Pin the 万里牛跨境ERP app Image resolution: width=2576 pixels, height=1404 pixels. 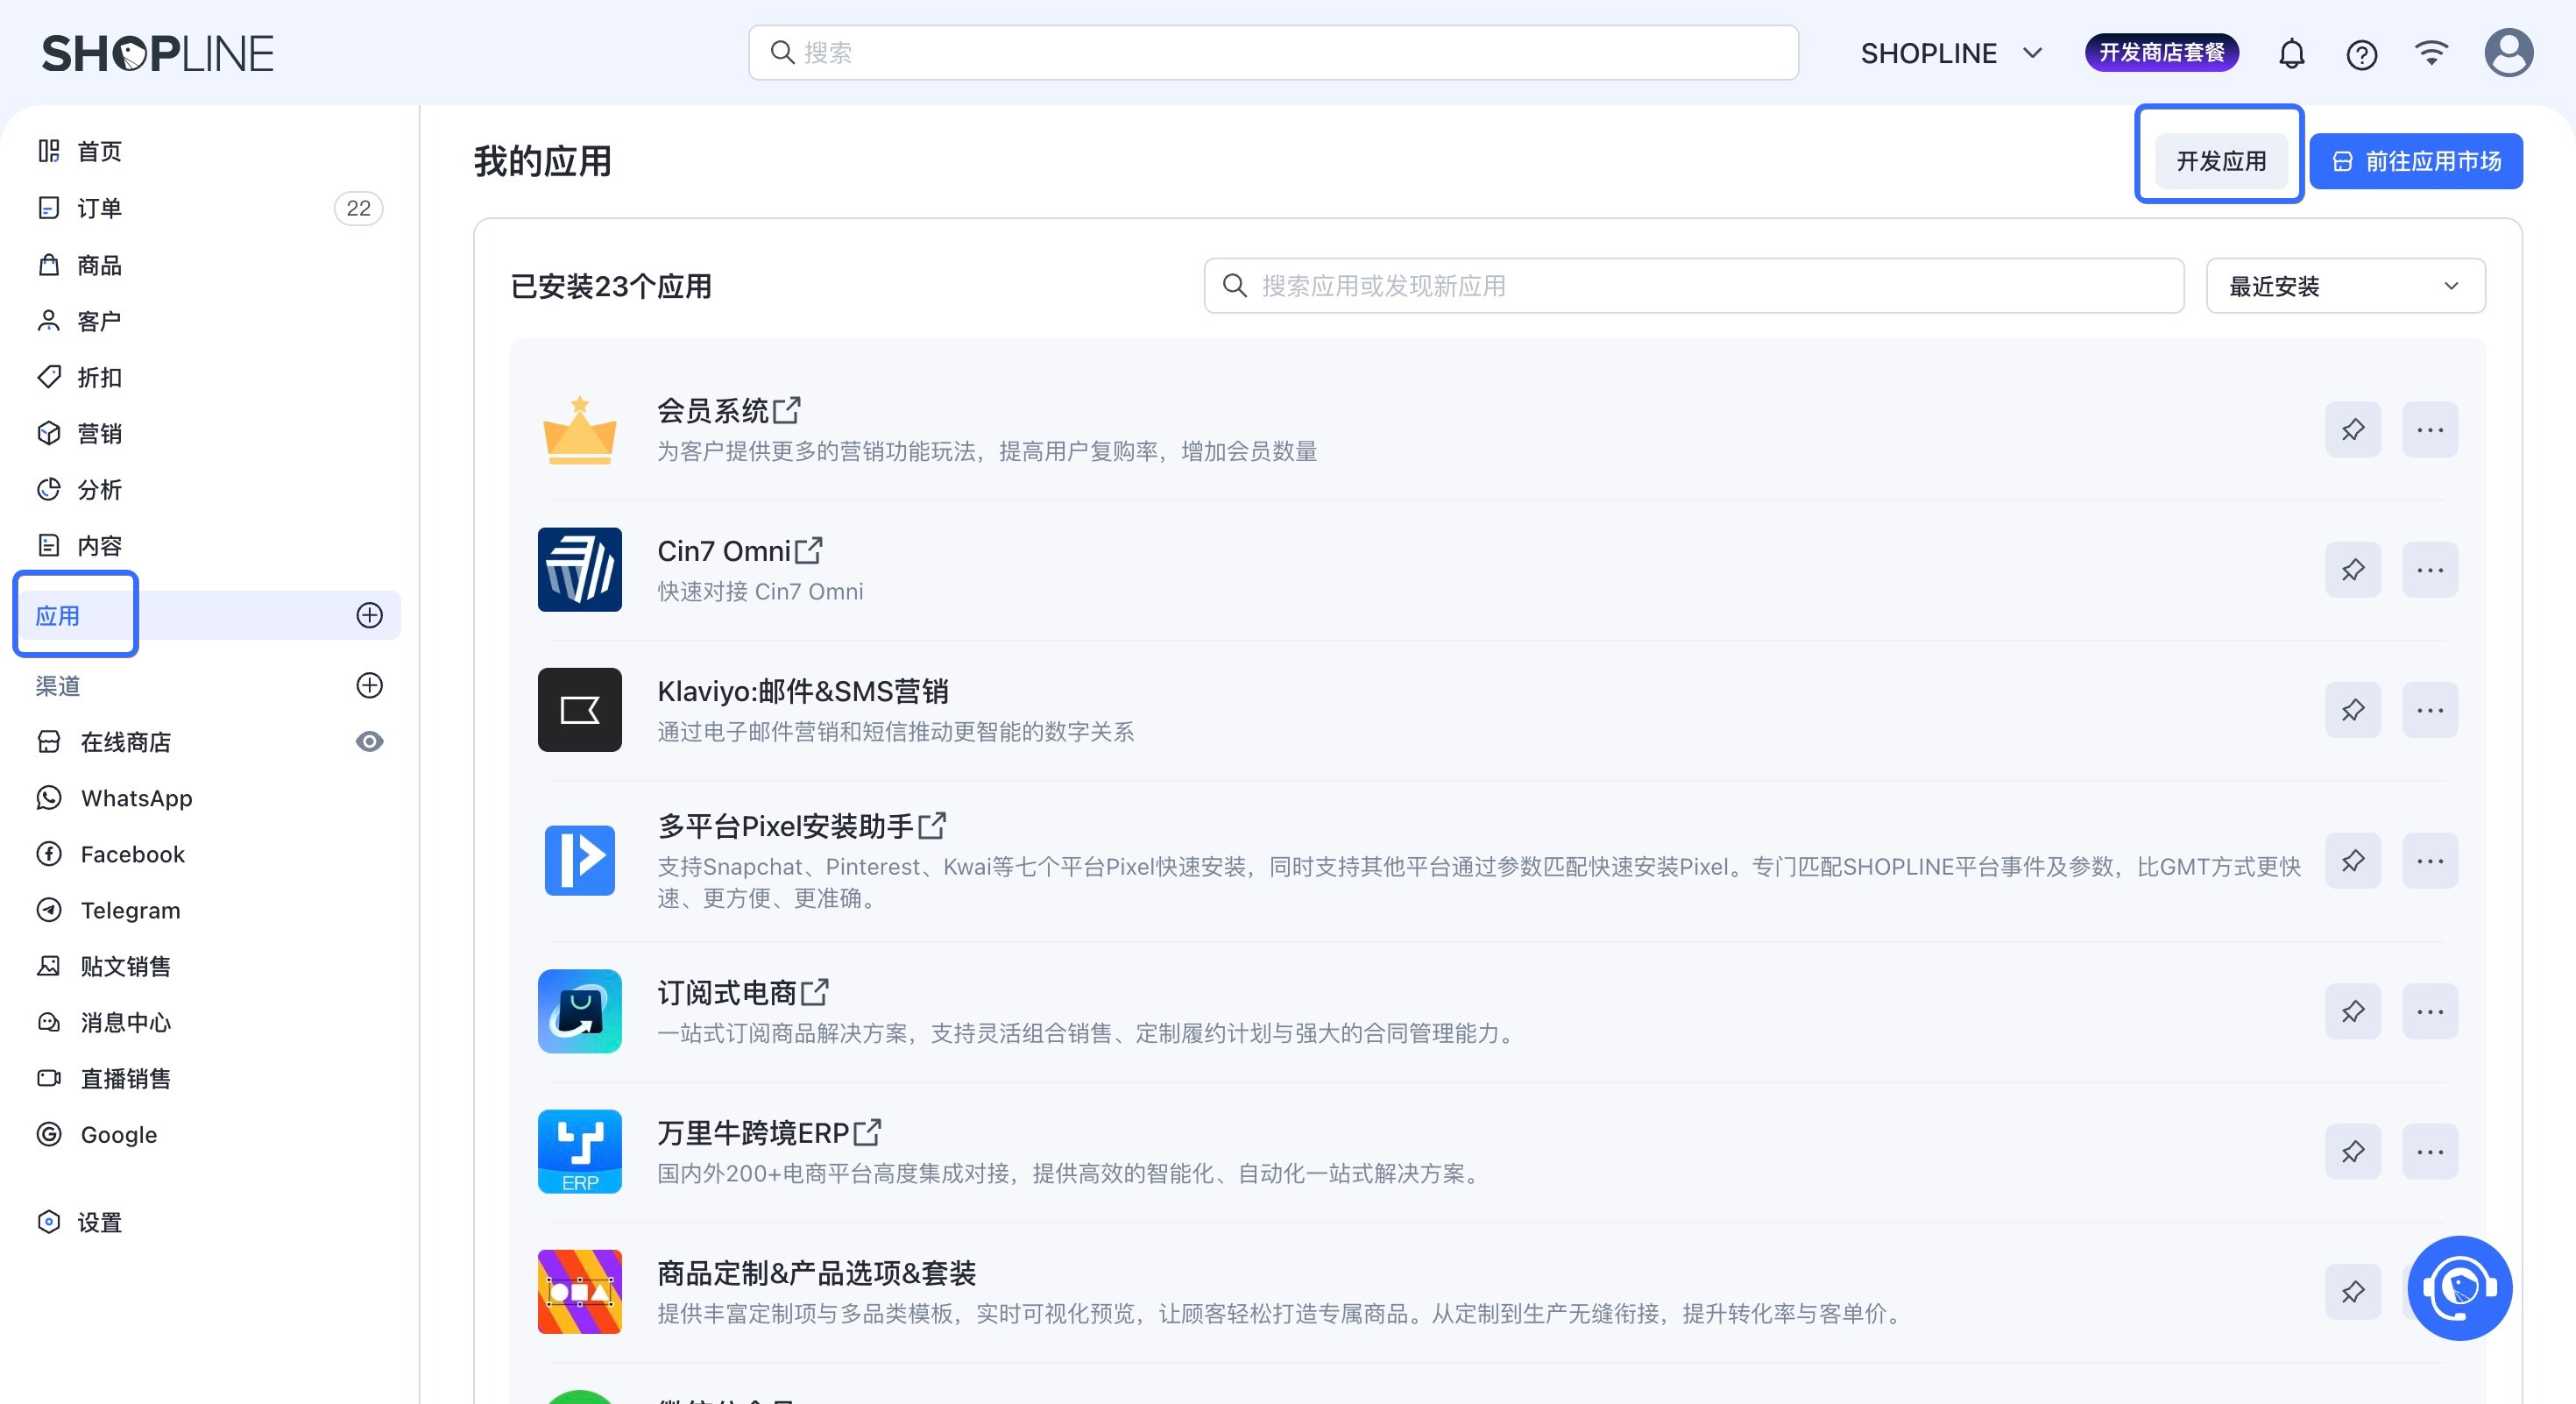coord(2352,1151)
